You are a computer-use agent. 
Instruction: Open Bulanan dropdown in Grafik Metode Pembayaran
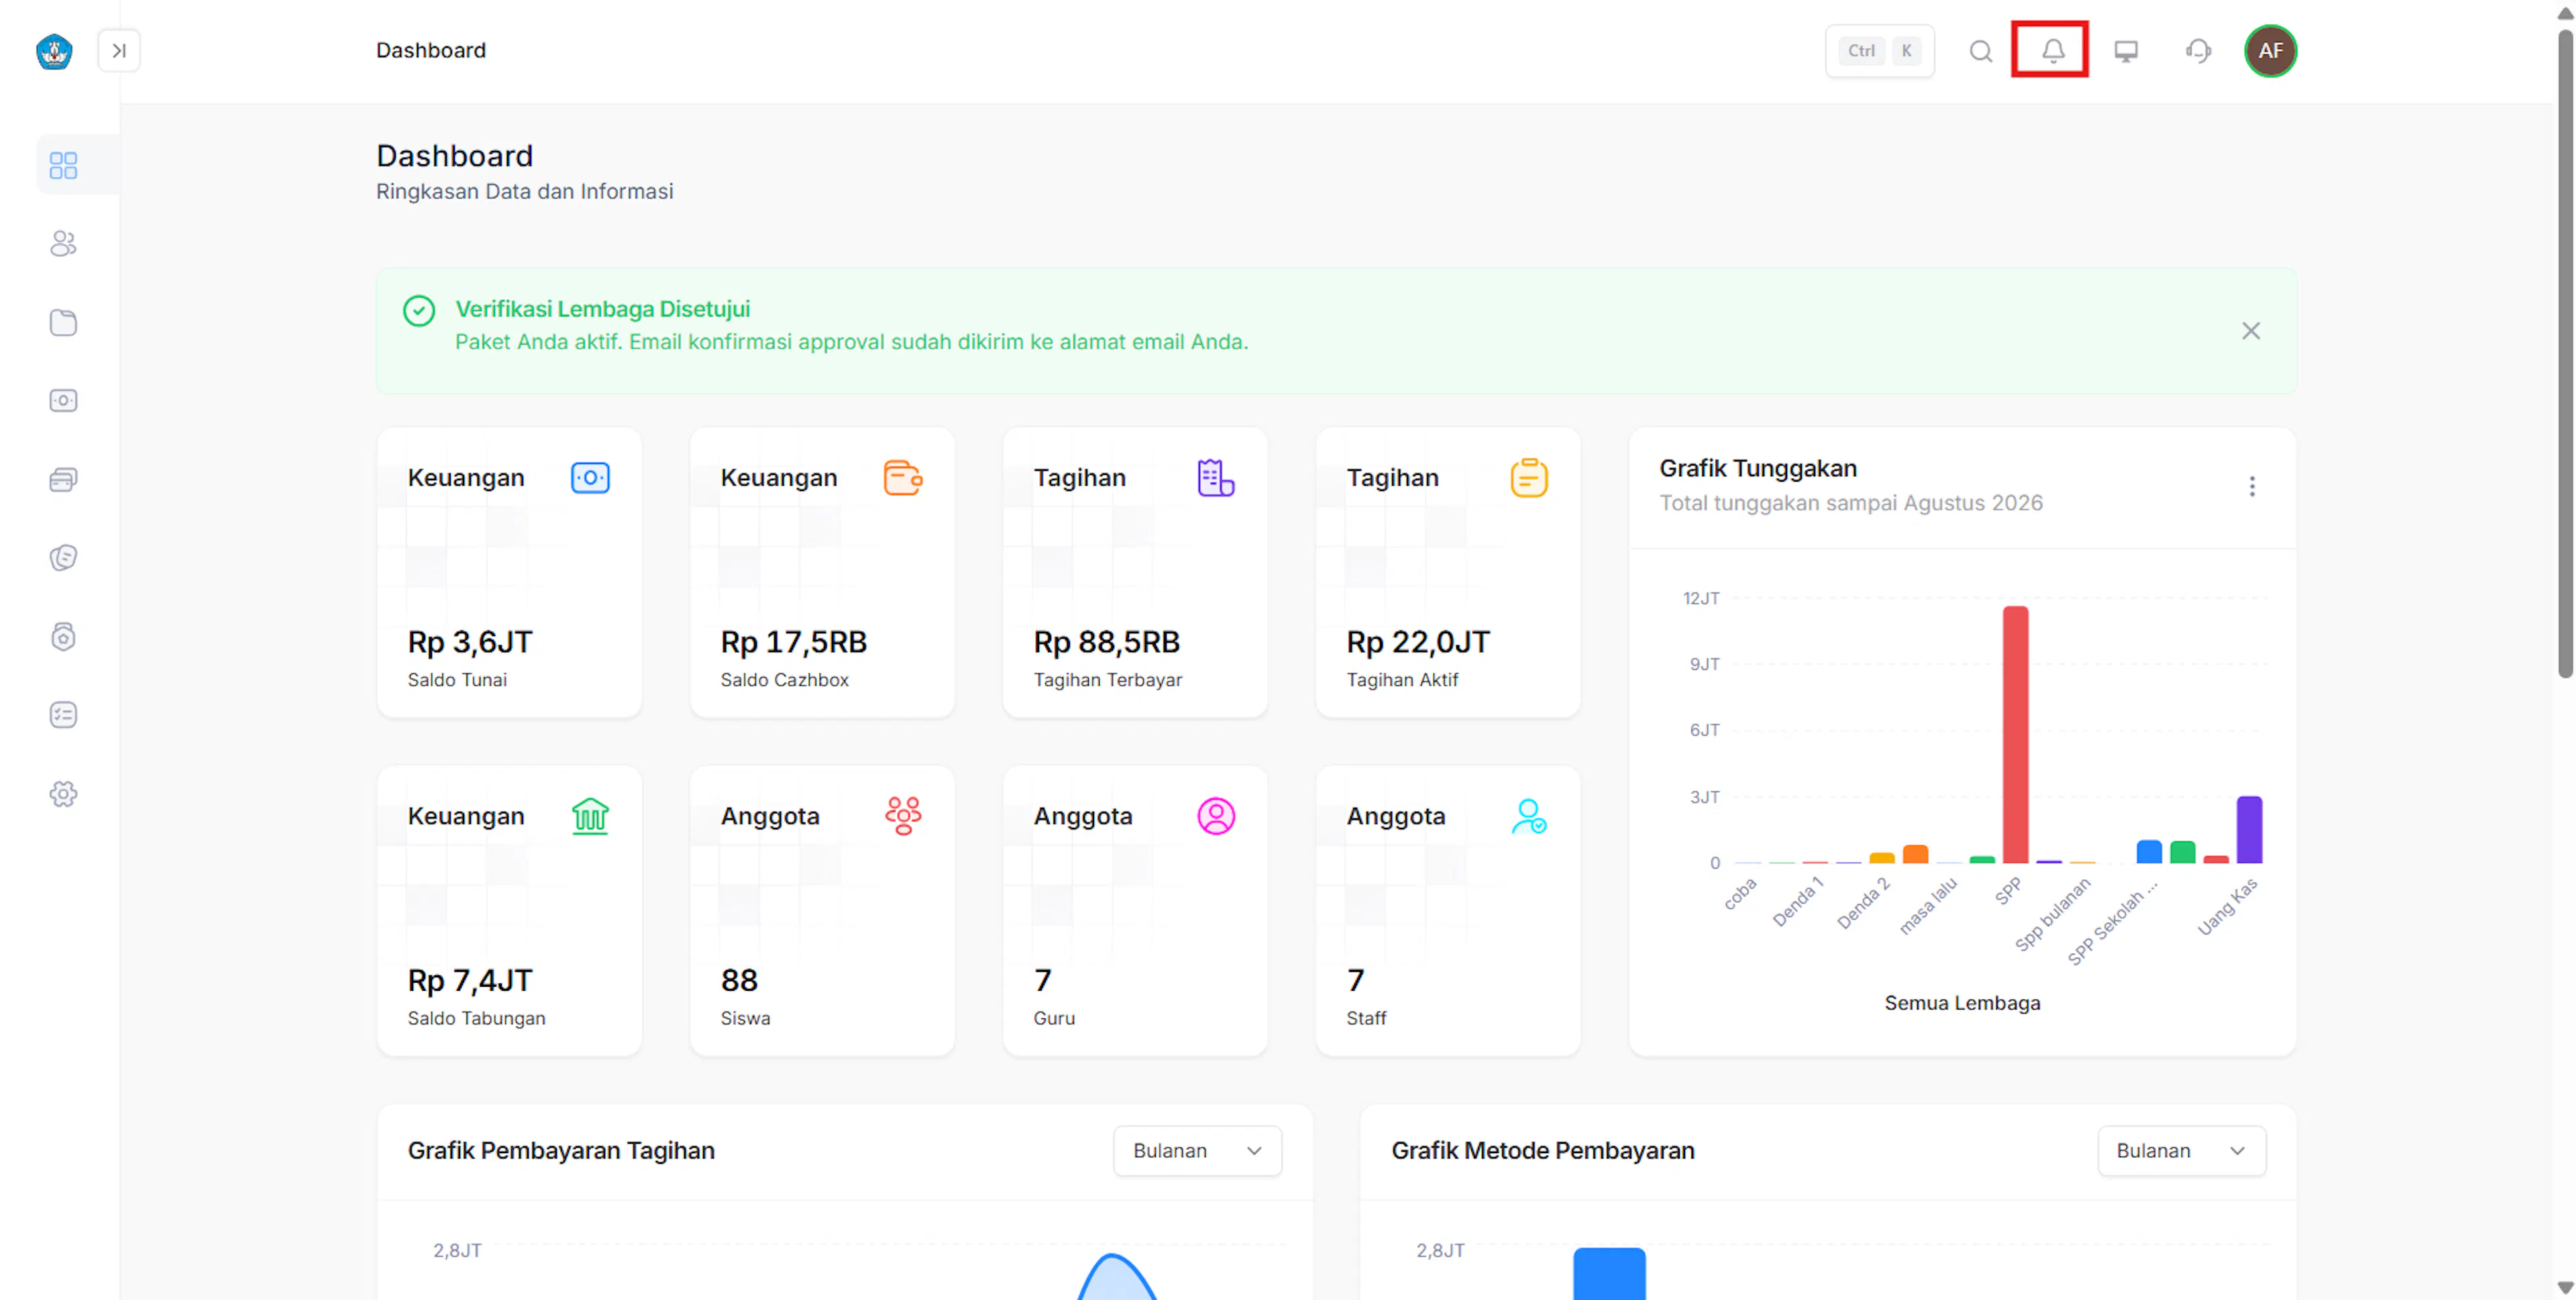click(2181, 1150)
